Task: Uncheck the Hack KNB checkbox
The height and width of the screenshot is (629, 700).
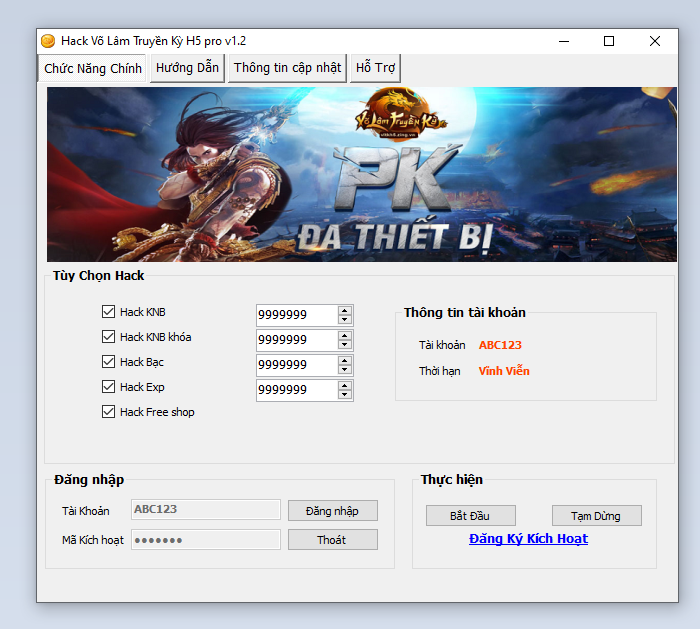Action: point(109,312)
